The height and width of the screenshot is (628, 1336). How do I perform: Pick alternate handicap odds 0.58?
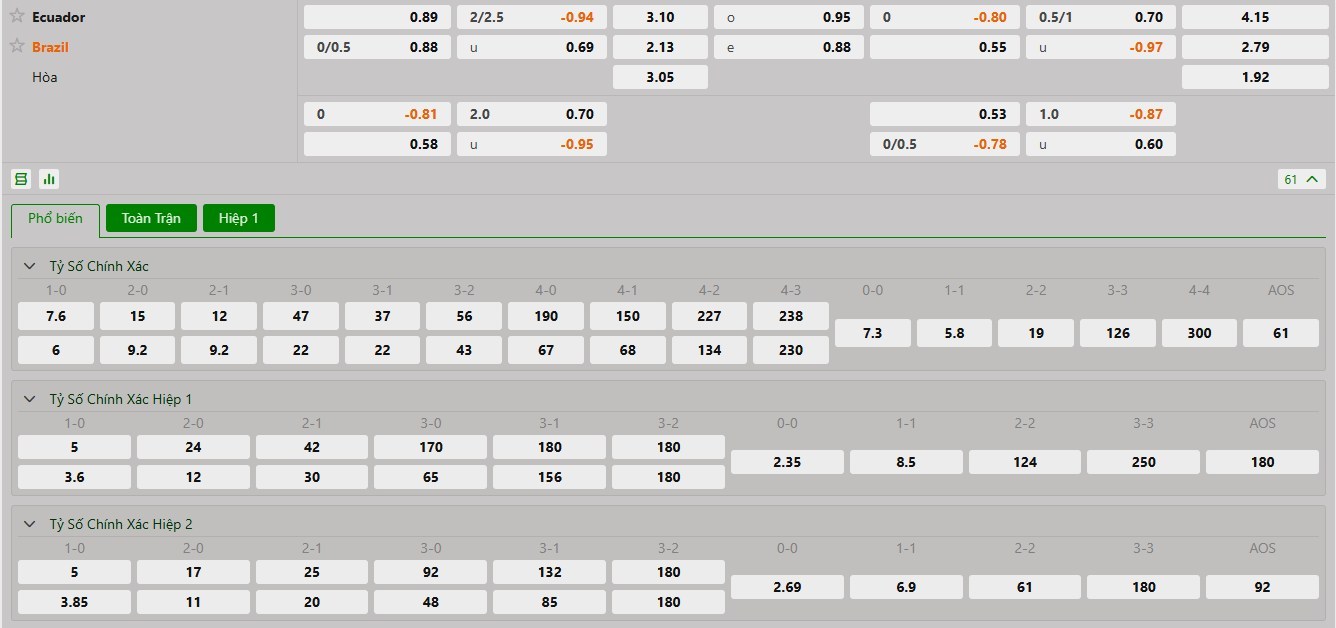(377, 144)
